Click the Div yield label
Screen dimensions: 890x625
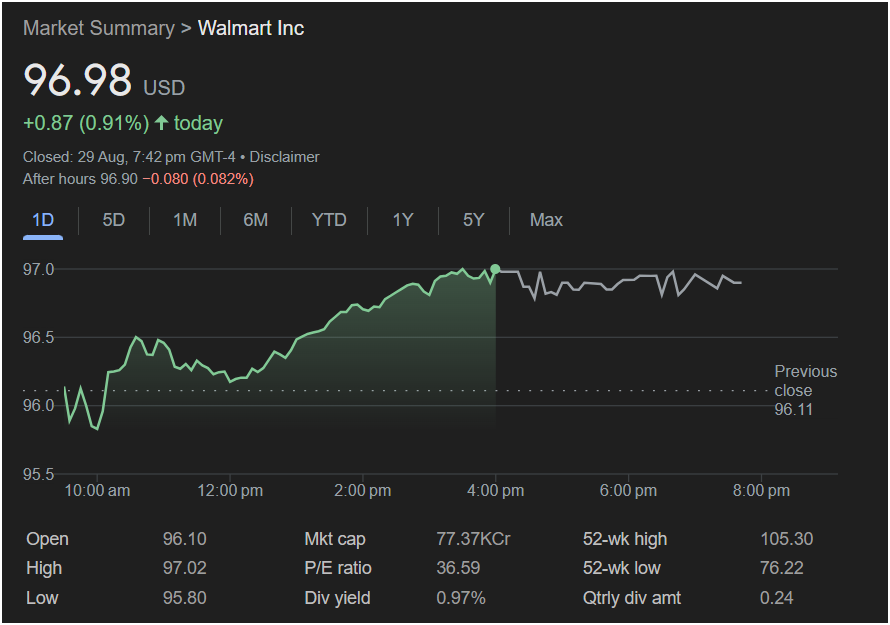click(x=337, y=598)
